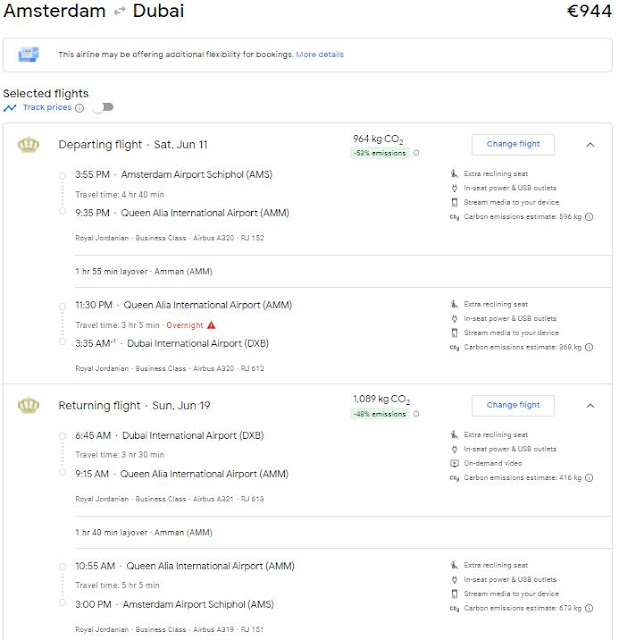Open info icon next to -53% emissions

pos(416,153)
